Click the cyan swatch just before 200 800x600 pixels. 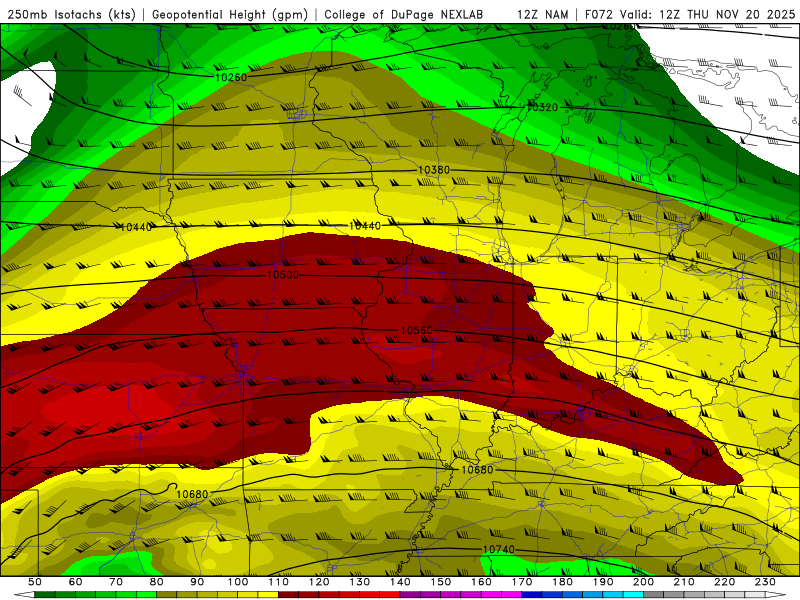633,595
